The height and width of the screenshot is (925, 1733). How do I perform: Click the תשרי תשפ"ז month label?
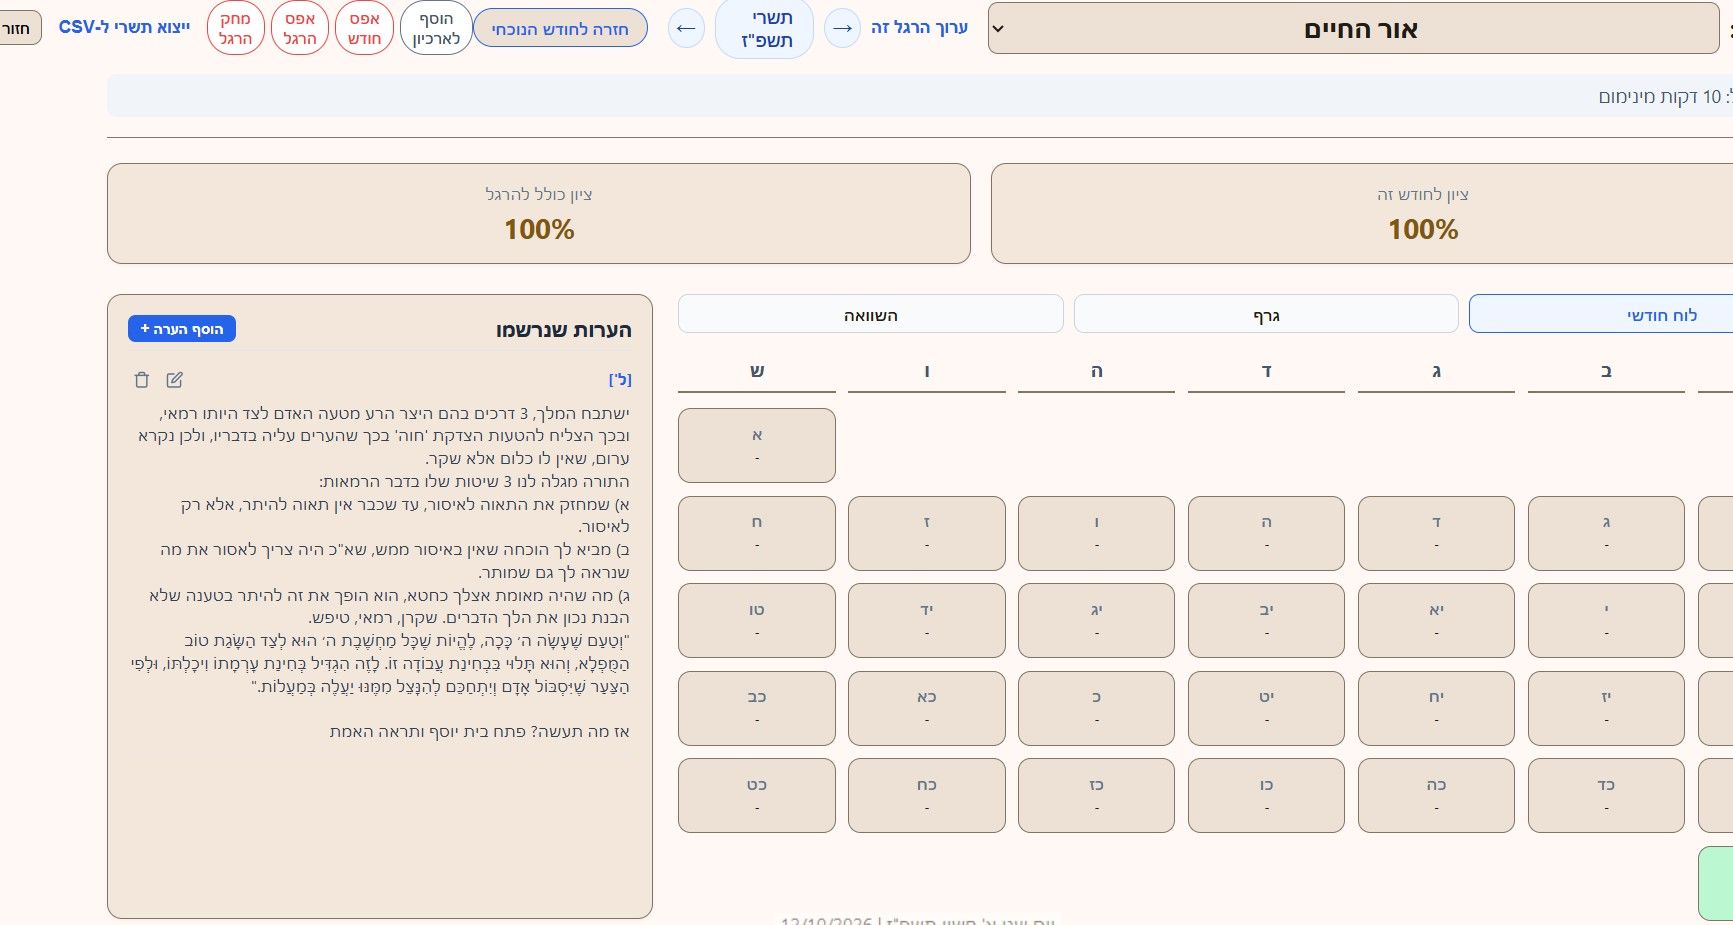pos(765,29)
